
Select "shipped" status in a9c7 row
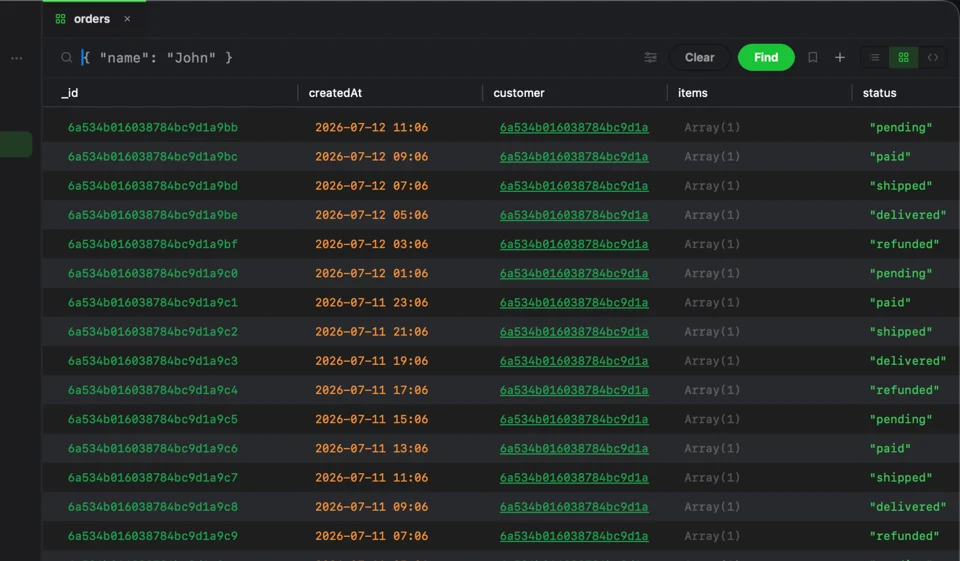pyautogui.click(x=901, y=478)
